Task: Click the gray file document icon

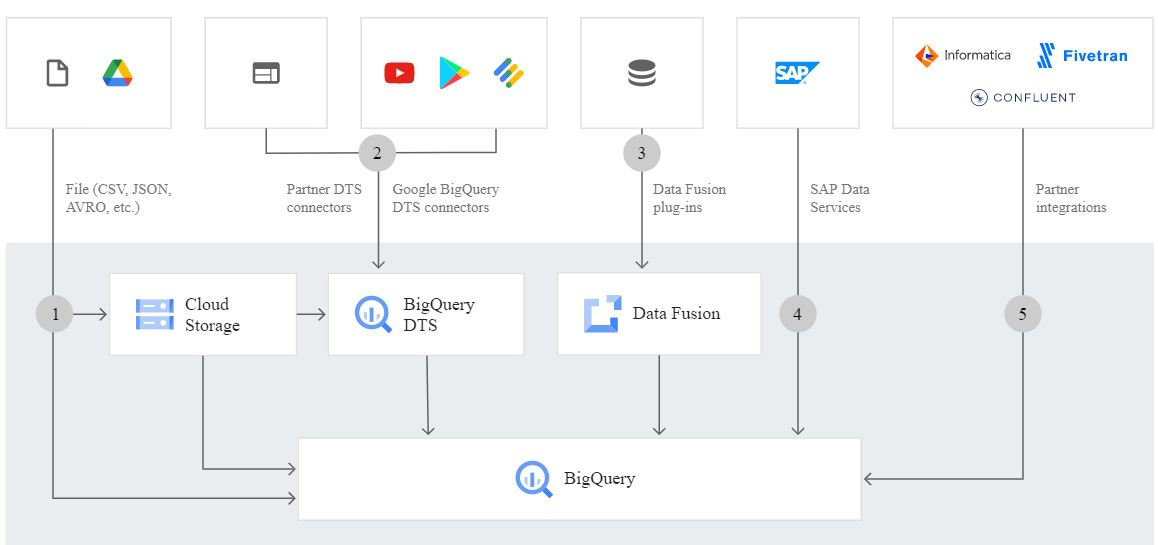Action: point(58,73)
